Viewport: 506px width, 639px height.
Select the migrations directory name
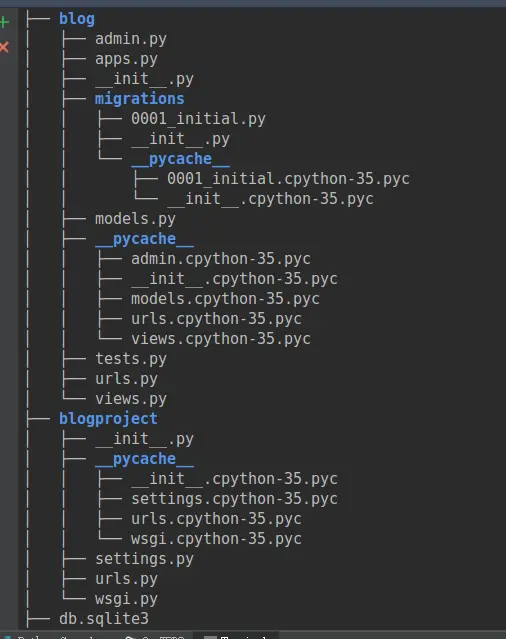click(140, 99)
